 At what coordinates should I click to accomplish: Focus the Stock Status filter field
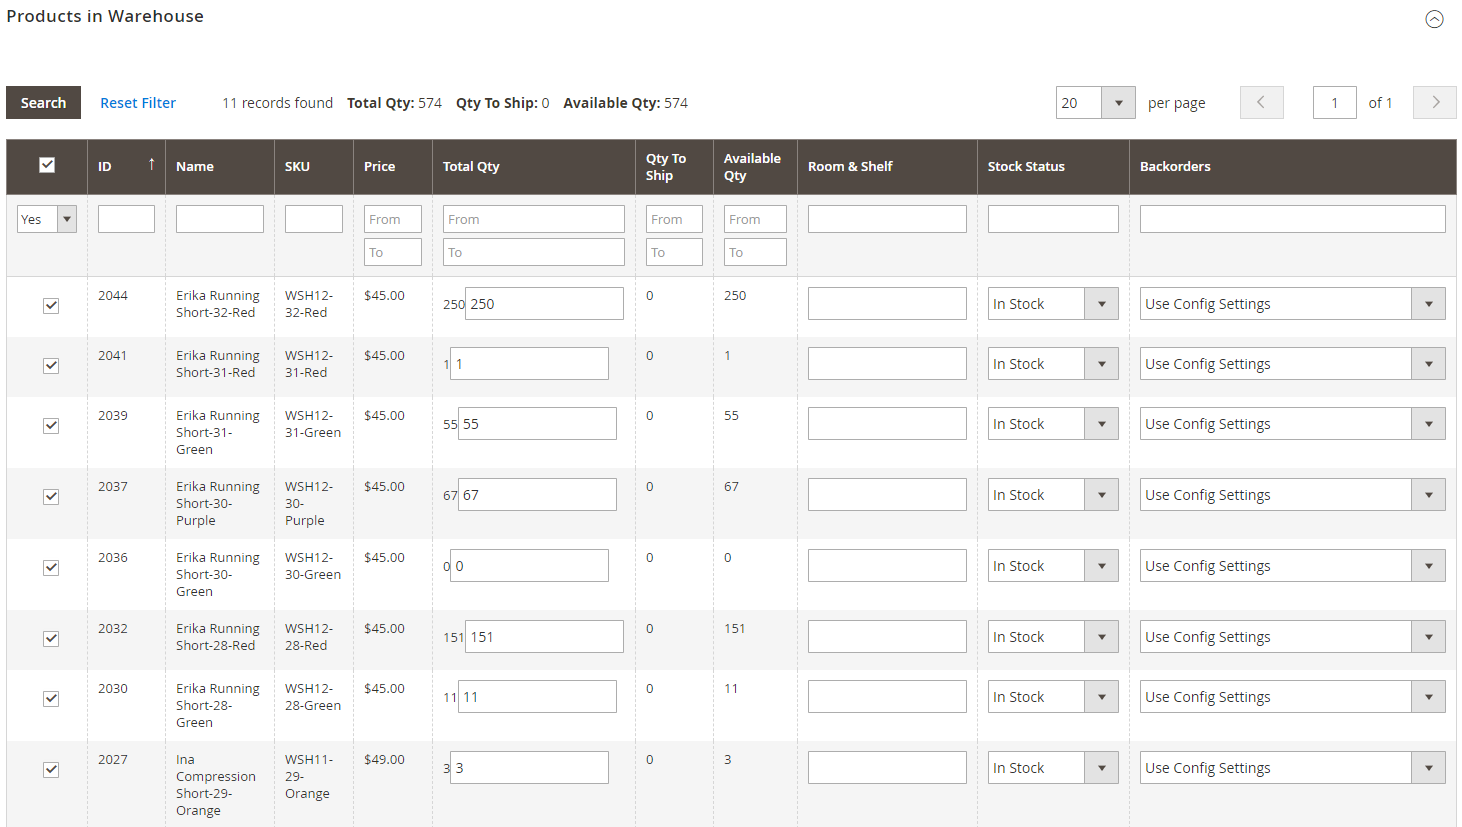coord(1053,219)
